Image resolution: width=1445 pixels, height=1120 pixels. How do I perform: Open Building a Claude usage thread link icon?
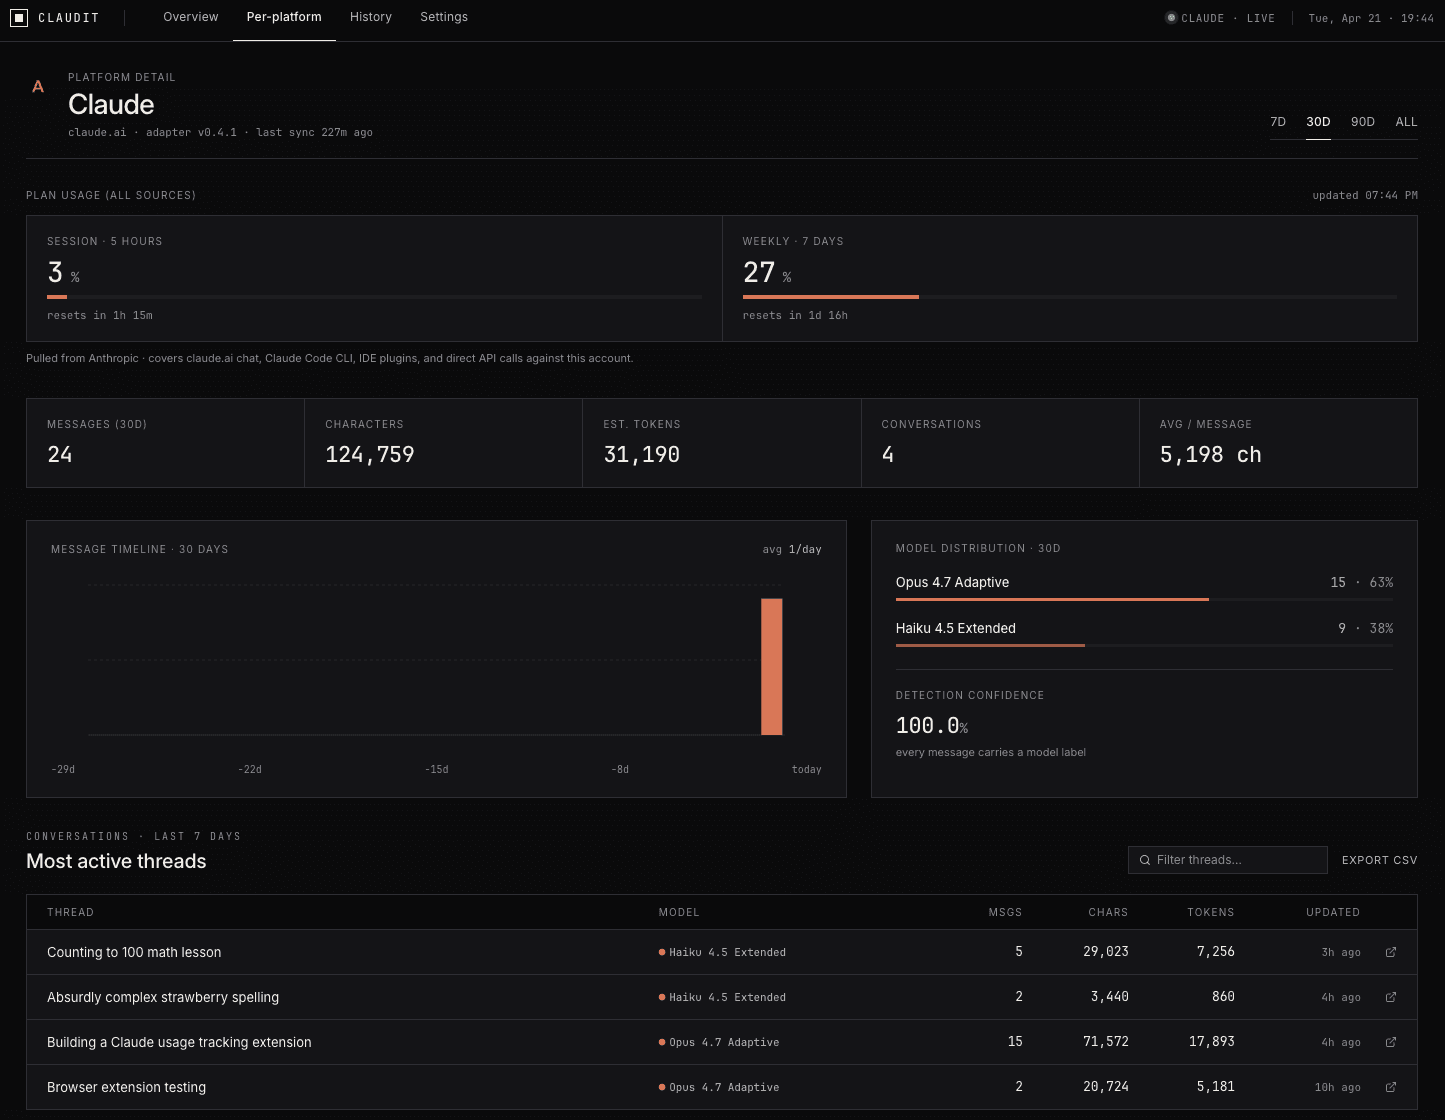point(1391,1042)
